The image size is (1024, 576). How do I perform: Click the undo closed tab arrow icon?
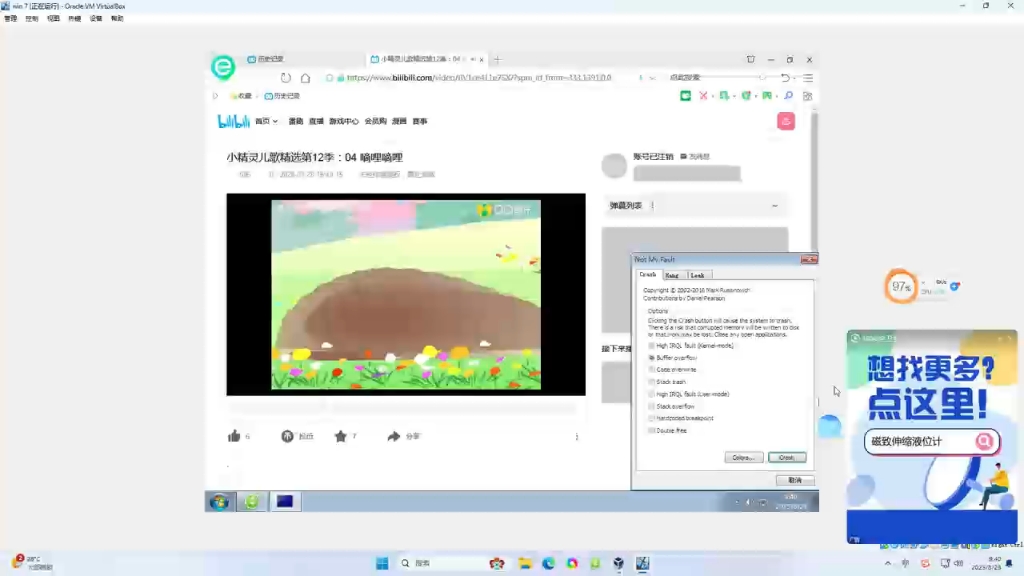[x=785, y=78]
